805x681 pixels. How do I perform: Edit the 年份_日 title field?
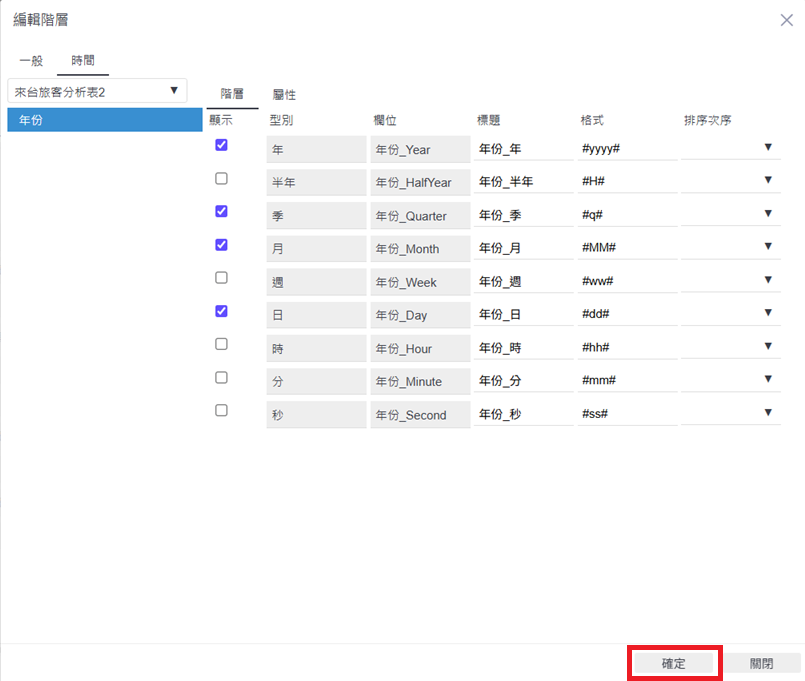(523, 315)
